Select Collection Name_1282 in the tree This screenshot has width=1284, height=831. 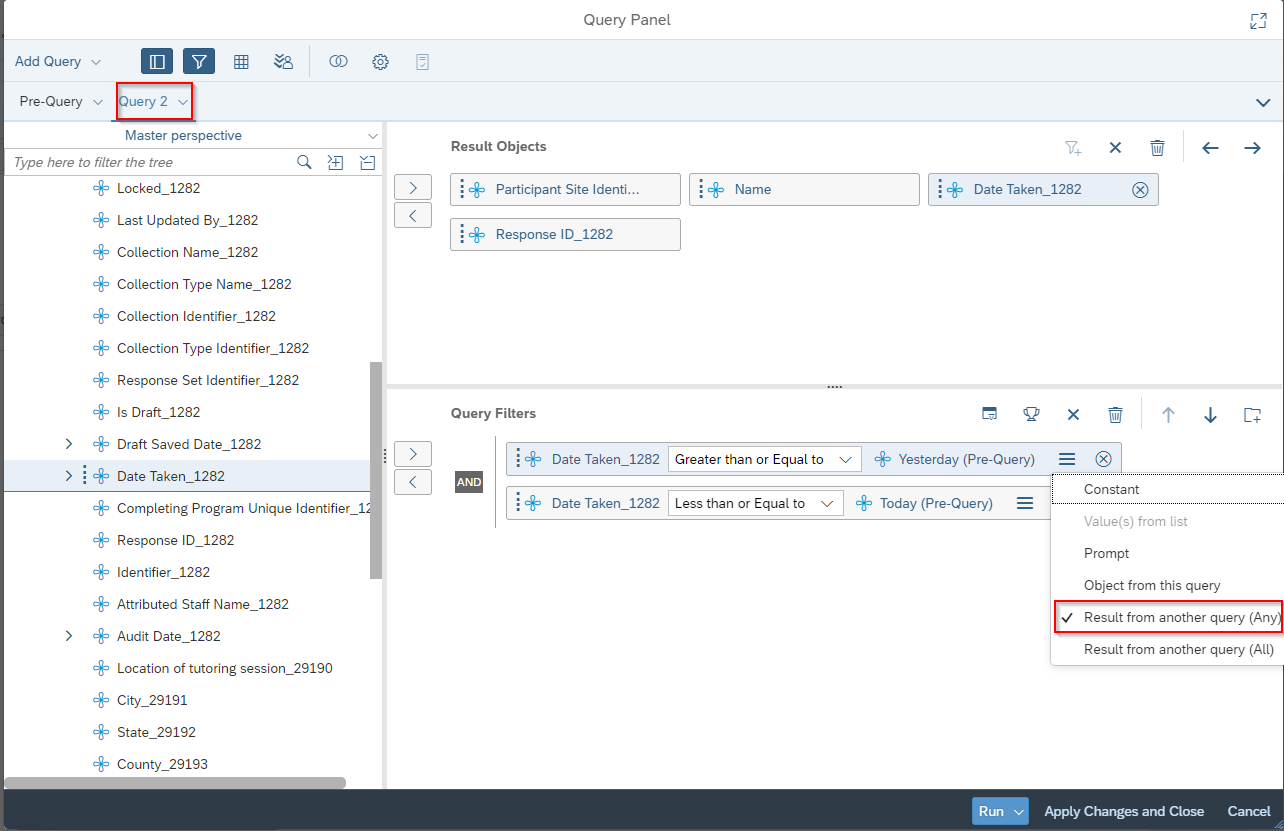pyautogui.click(x=187, y=252)
